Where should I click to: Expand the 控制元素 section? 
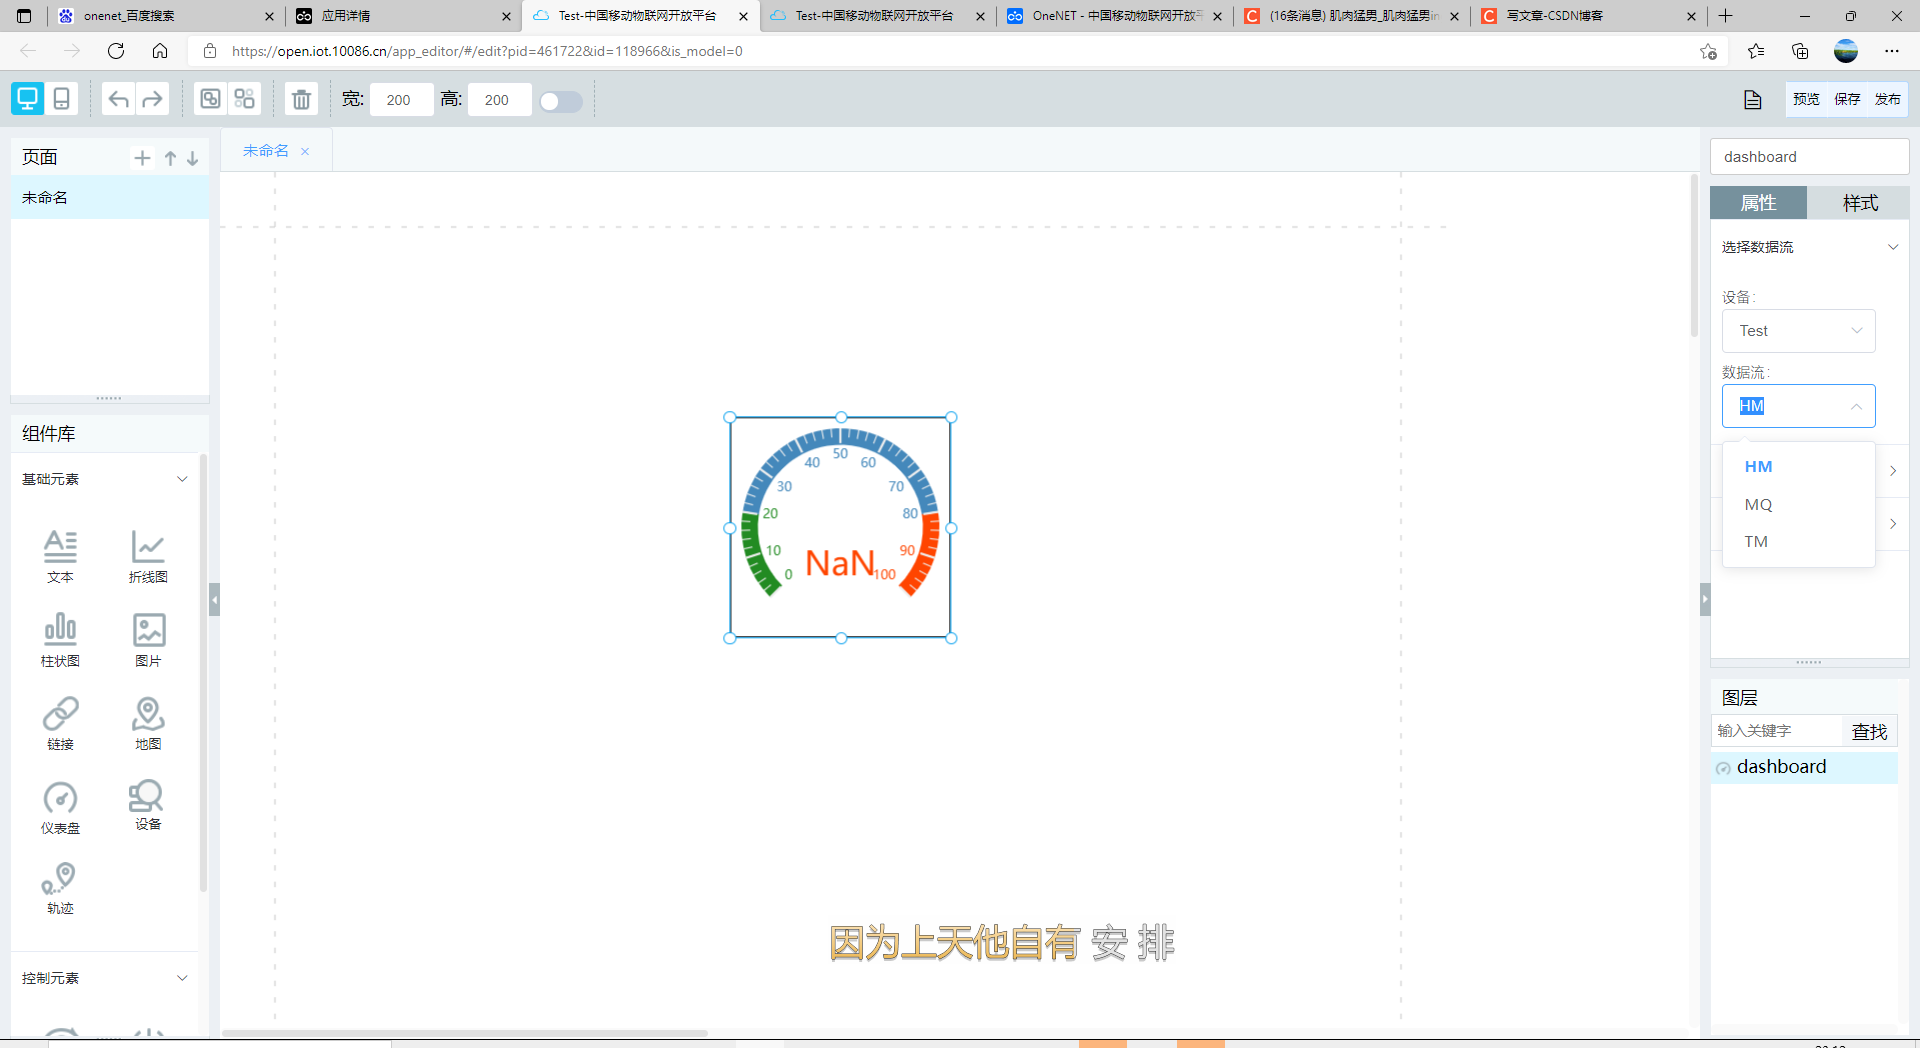pos(182,978)
